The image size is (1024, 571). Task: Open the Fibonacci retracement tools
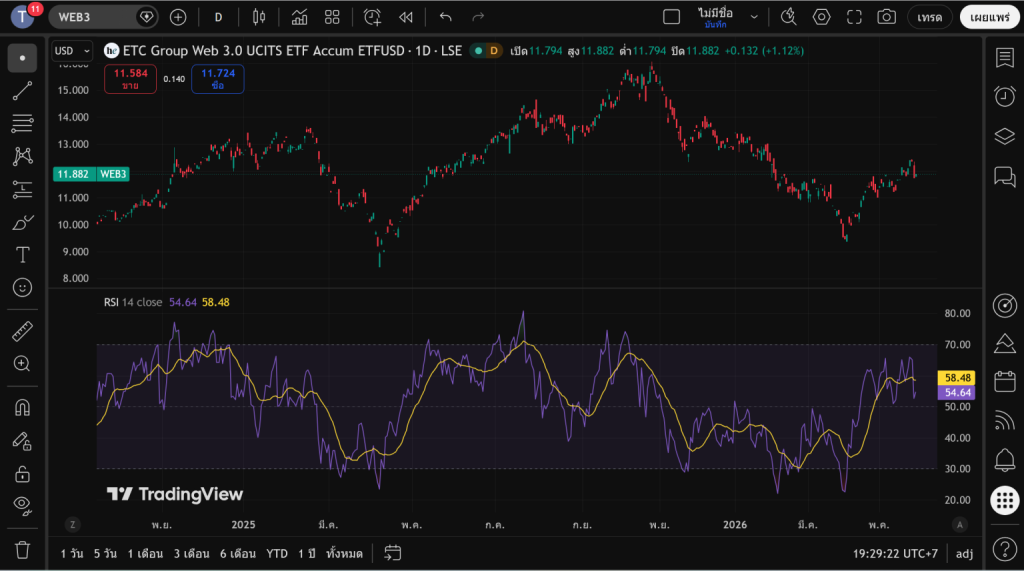coord(22,123)
